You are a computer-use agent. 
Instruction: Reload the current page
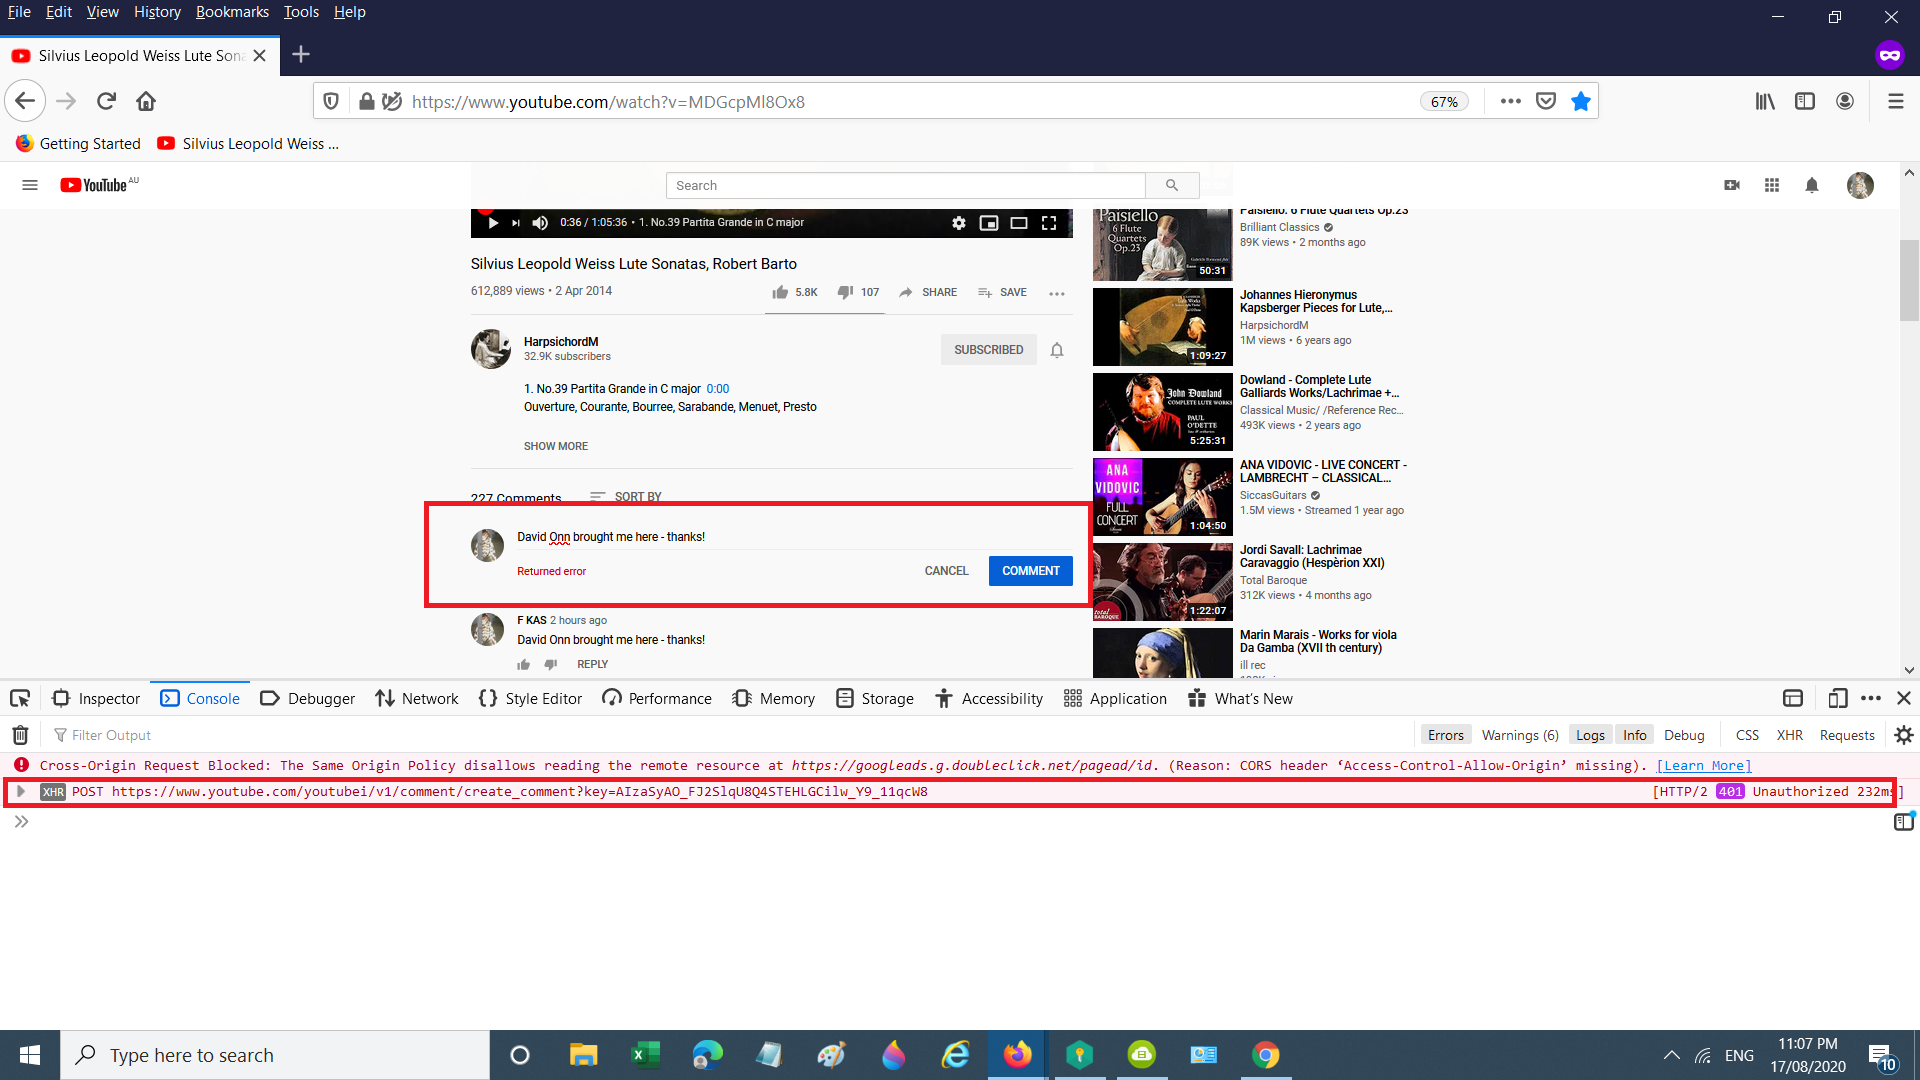(x=106, y=101)
